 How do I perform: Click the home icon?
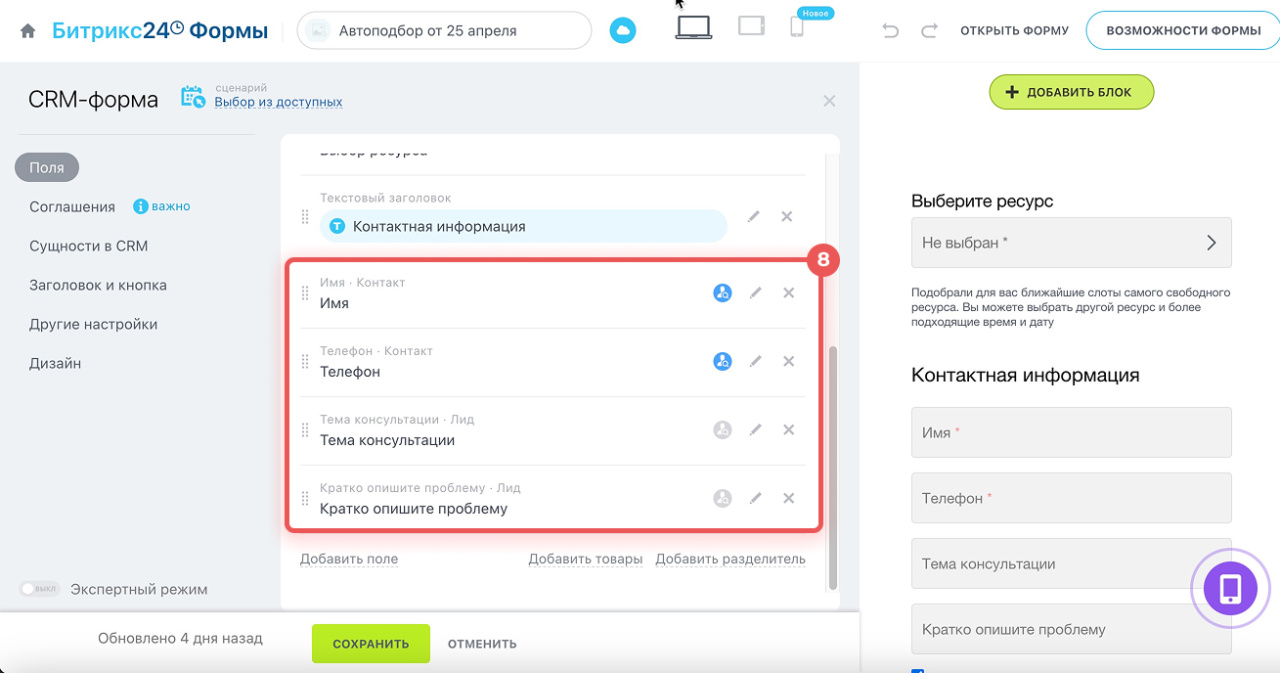coord(28,31)
